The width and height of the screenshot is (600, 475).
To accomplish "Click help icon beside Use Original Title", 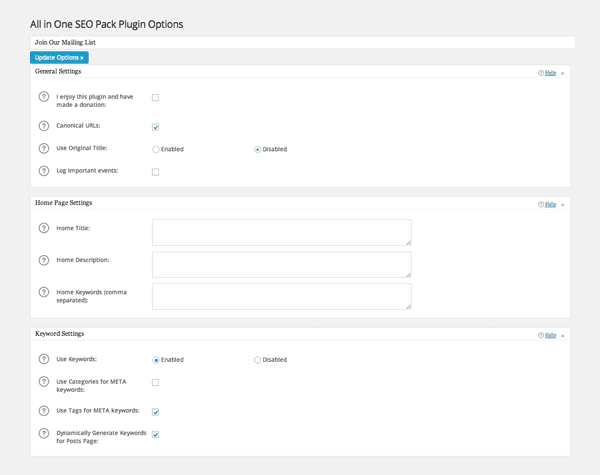I will pos(44,148).
